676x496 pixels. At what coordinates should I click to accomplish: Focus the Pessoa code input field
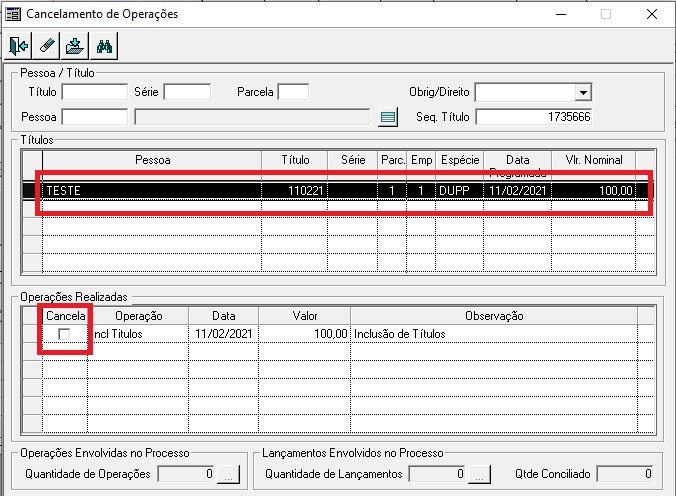pos(95,117)
